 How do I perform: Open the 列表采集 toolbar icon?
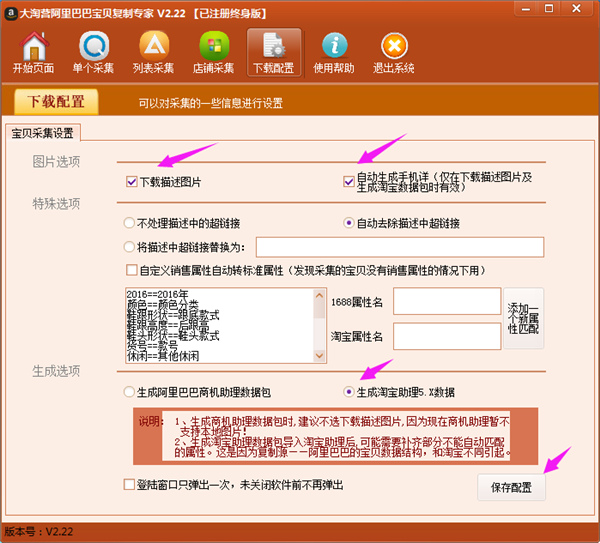click(x=153, y=52)
